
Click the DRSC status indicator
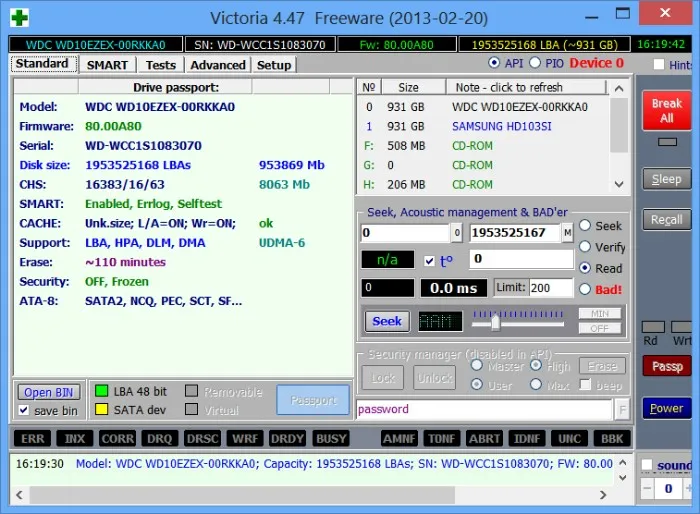[202, 439]
